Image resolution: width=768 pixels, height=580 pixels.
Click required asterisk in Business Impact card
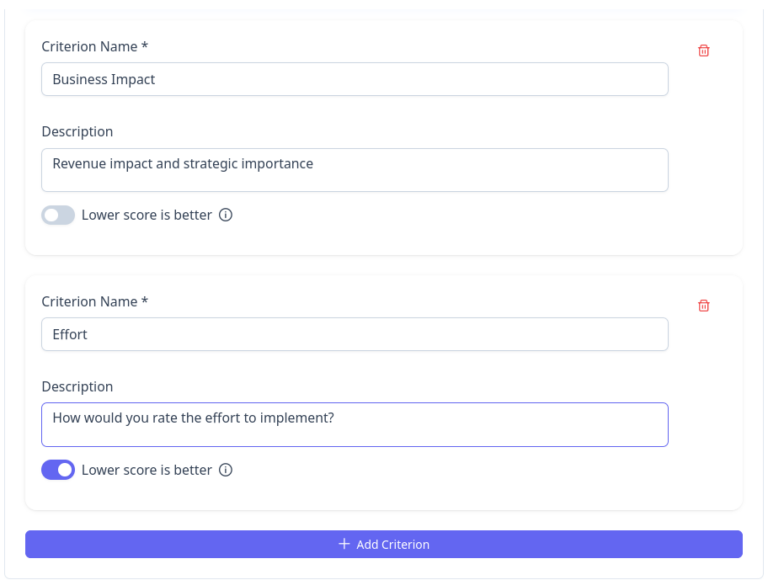(x=145, y=46)
